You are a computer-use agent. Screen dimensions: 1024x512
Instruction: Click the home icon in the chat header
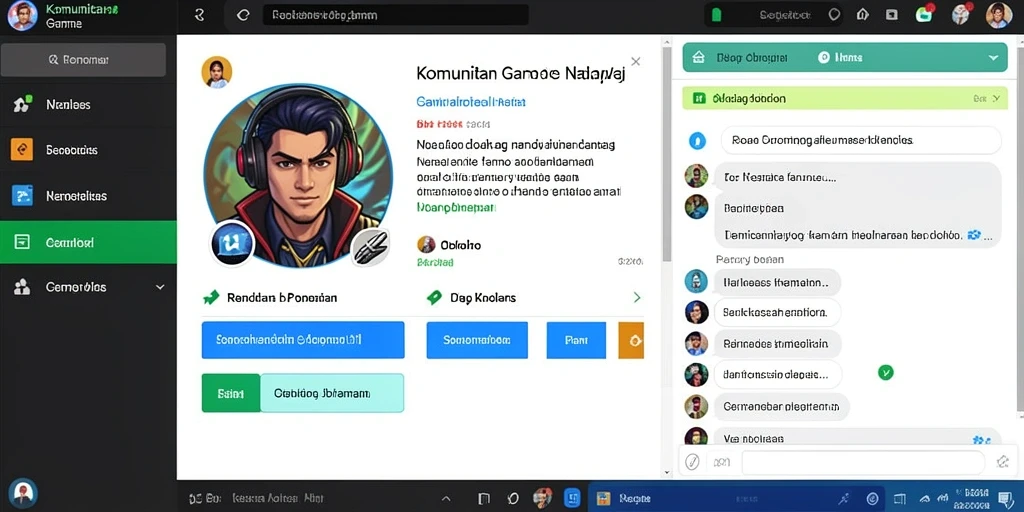pos(698,57)
